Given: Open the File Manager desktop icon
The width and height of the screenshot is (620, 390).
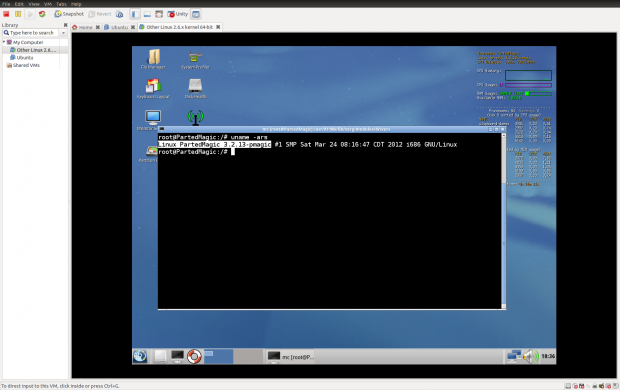Looking at the screenshot, I should pyautogui.click(x=153, y=59).
